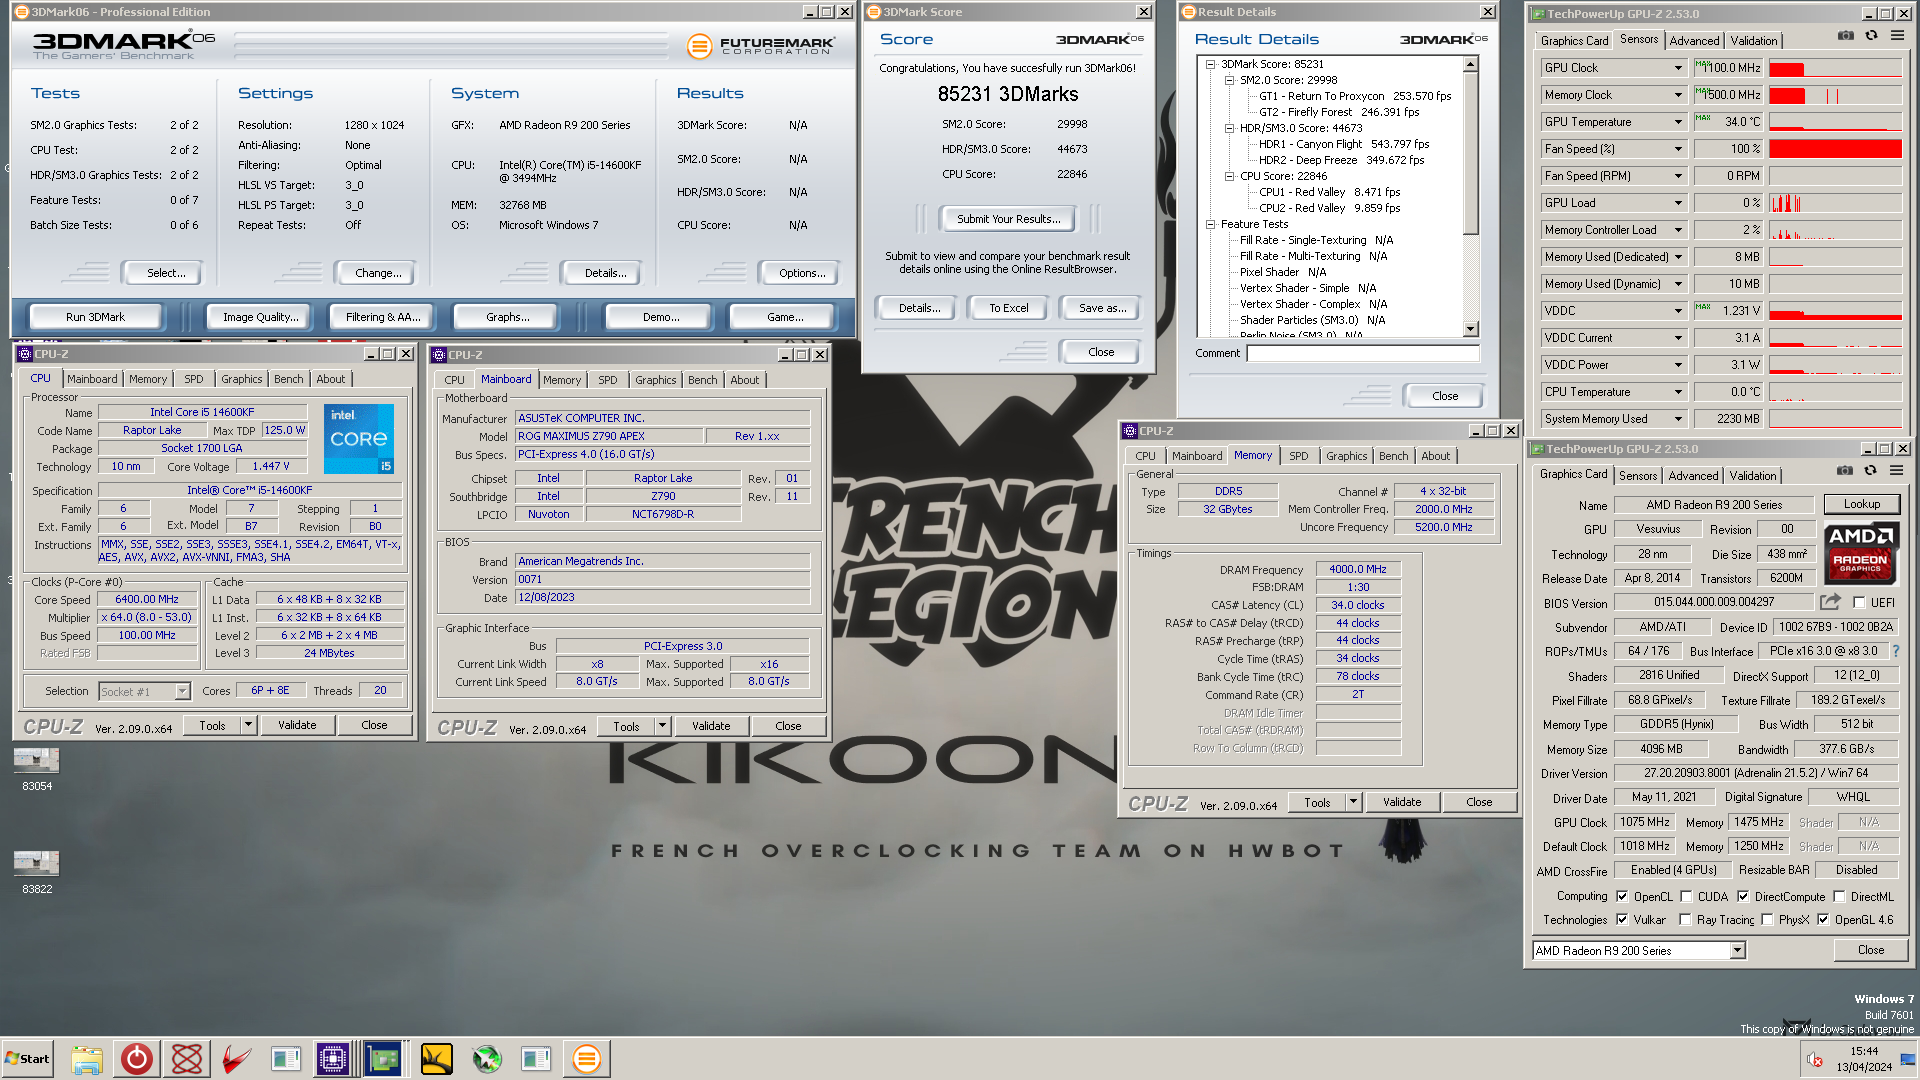Toggle the CUDA checkbox
Viewport: 1920px width, 1080px height.
pyautogui.click(x=1686, y=897)
